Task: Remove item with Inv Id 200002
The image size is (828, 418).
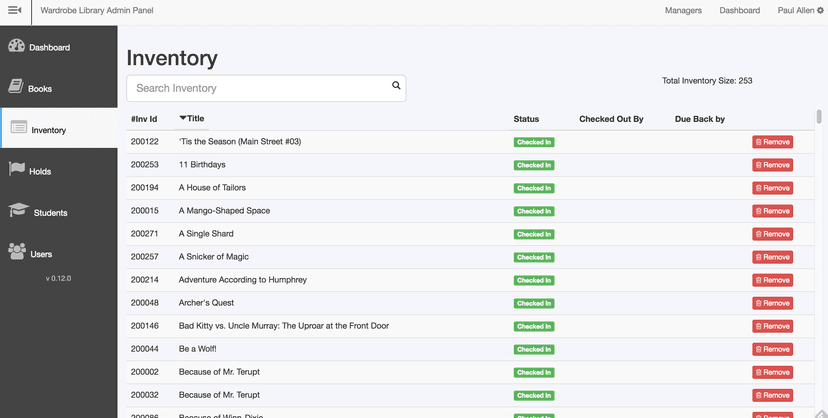Action: pyautogui.click(x=773, y=373)
